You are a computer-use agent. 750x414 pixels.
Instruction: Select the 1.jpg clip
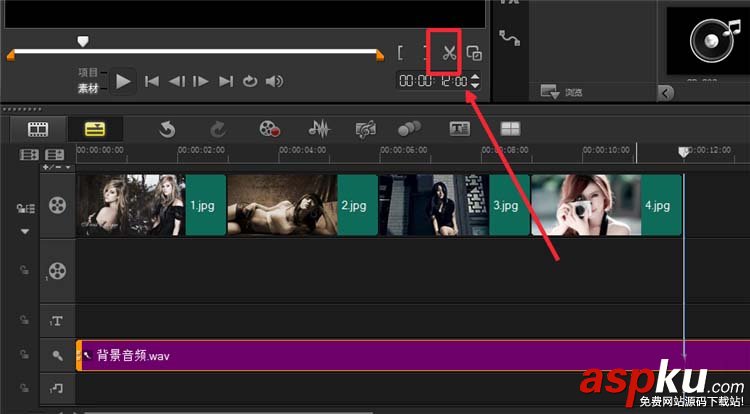point(152,205)
